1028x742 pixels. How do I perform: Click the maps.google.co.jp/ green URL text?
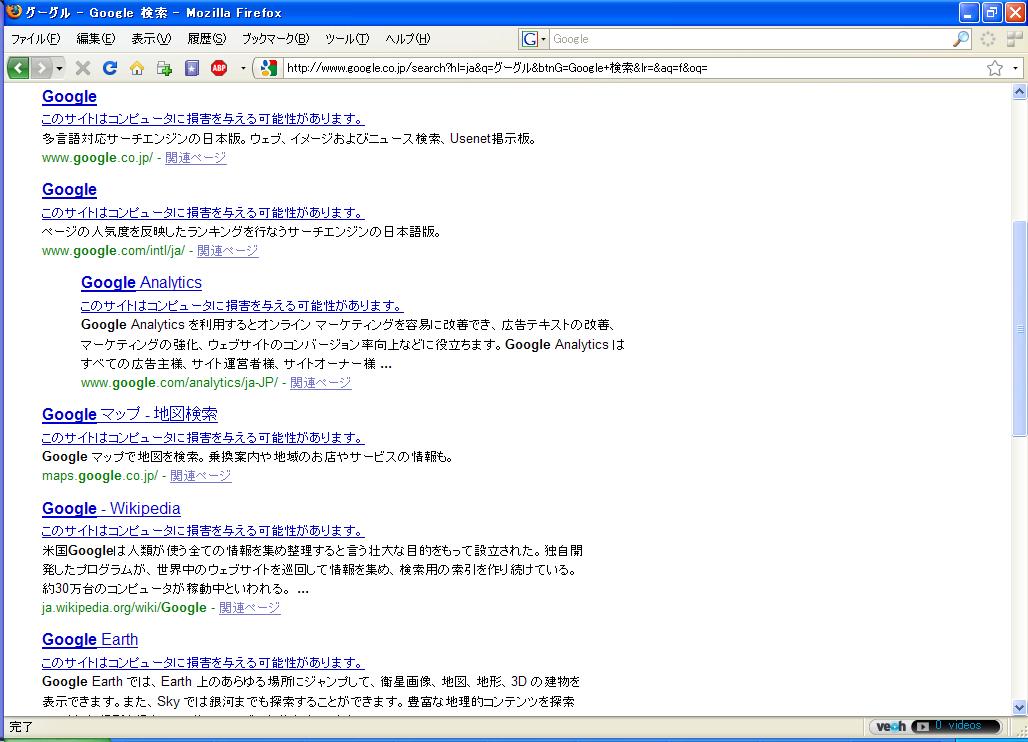pyautogui.click(x=100, y=475)
